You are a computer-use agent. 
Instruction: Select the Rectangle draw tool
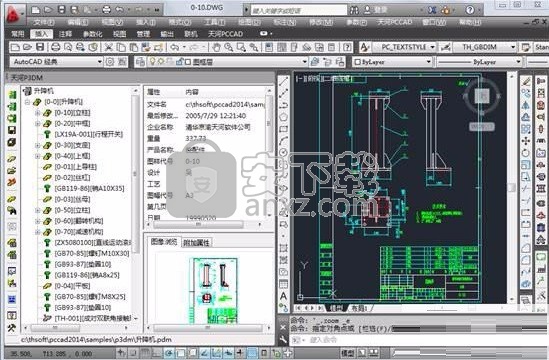[283, 129]
